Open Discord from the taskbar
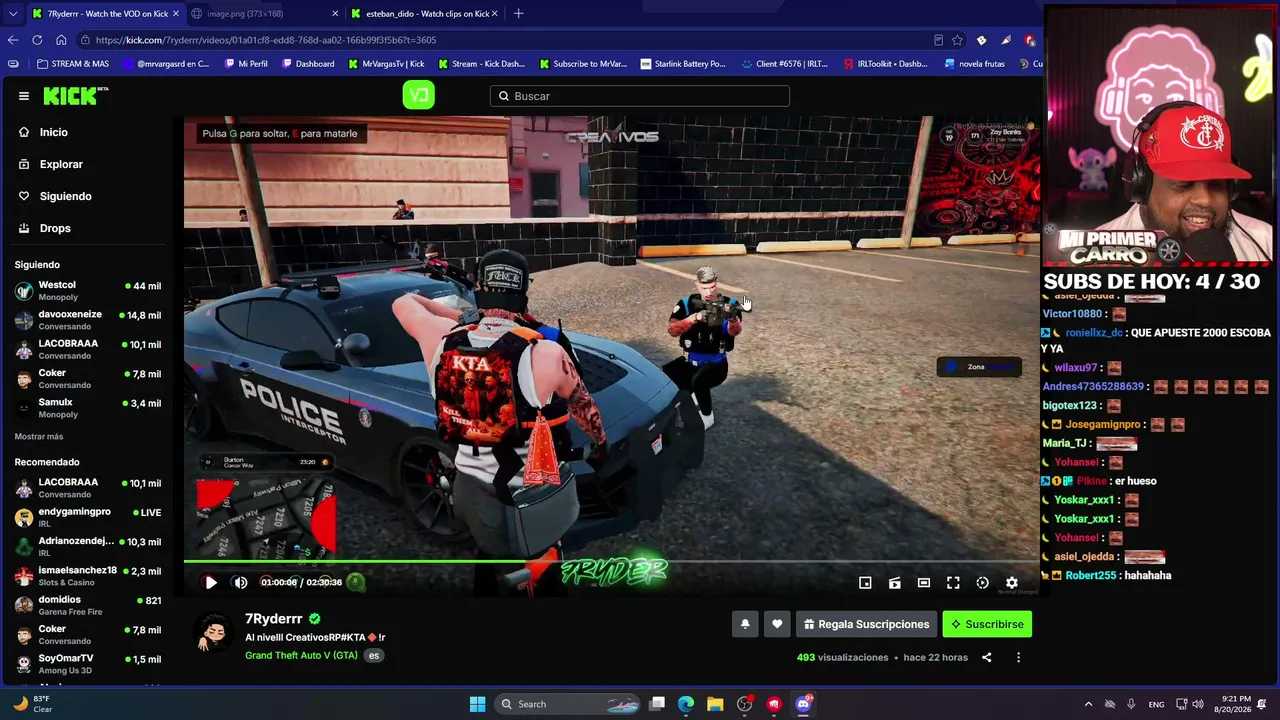The image size is (1280, 720). point(803,704)
